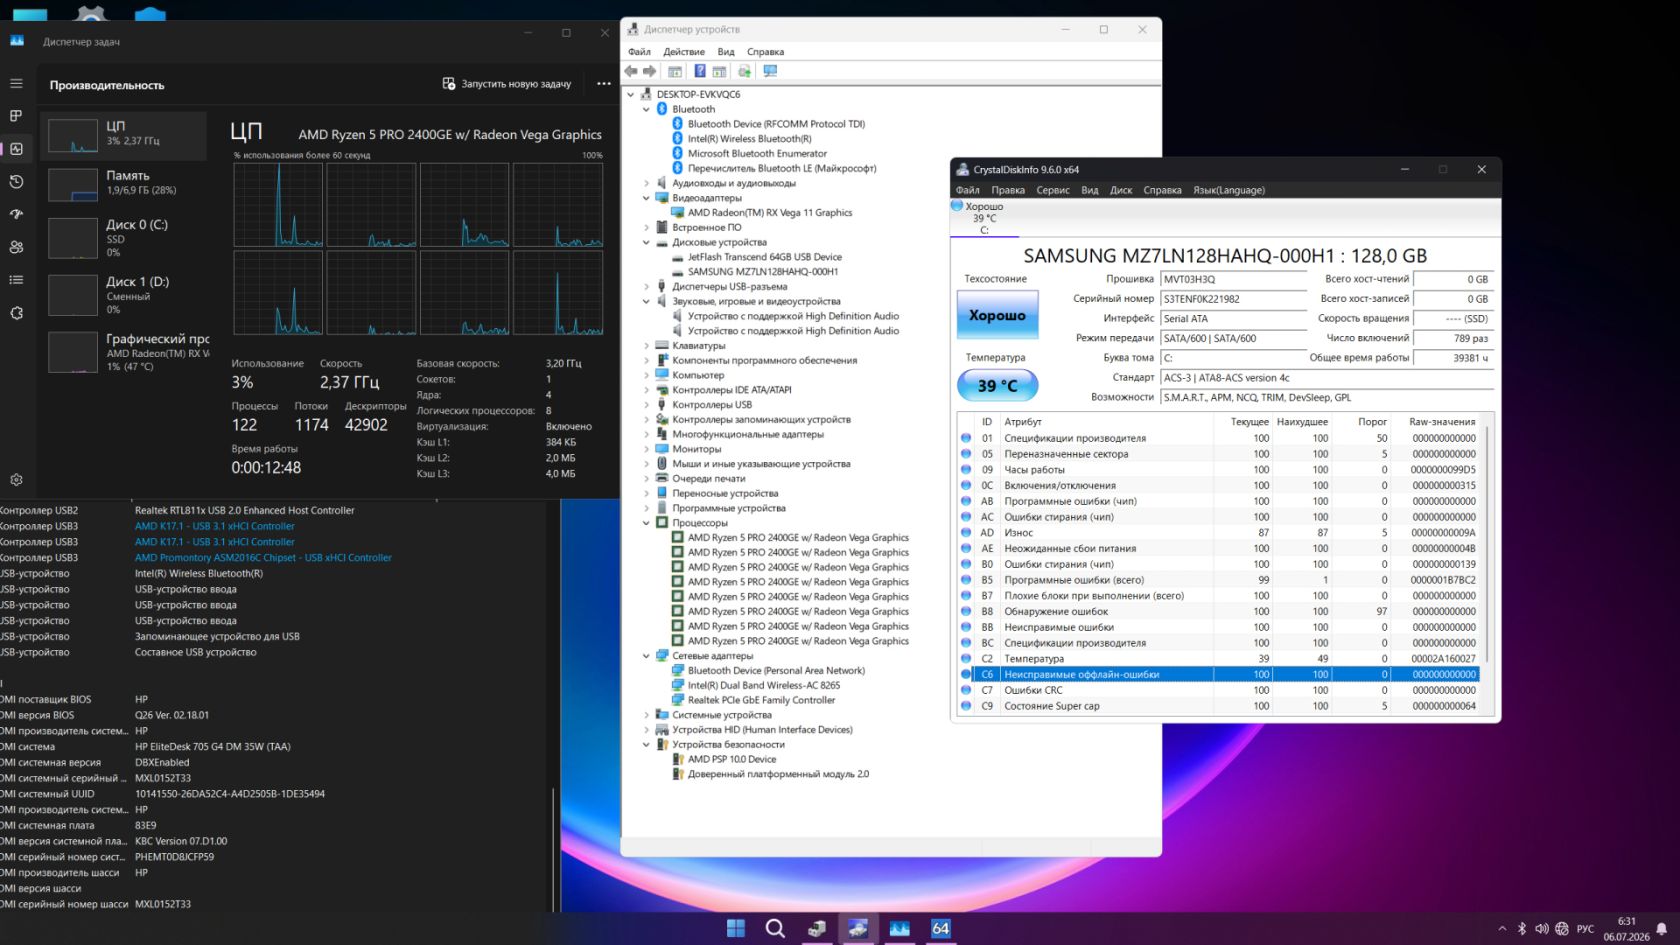Open taskbar Search icon
The image size is (1680, 945).
pos(775,928)
